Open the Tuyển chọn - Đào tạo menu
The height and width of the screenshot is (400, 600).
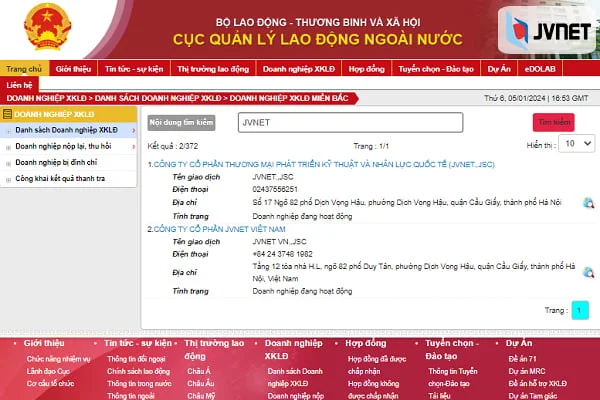click(x=436, y=70)
